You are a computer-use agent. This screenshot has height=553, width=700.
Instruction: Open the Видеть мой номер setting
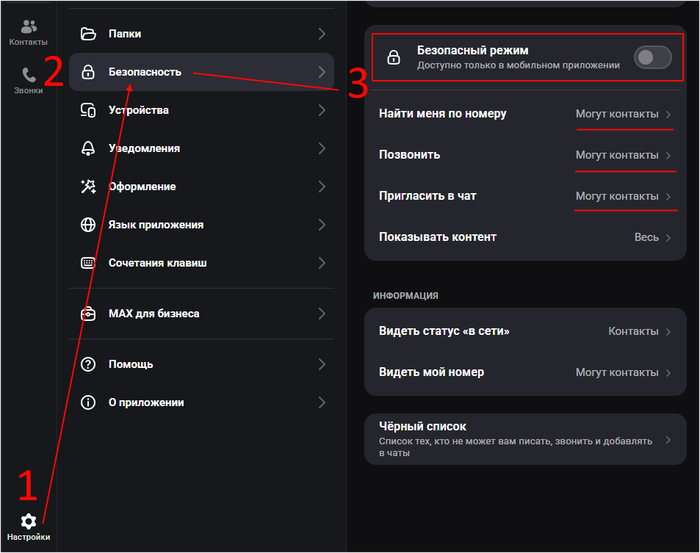[x=525, y=372]
